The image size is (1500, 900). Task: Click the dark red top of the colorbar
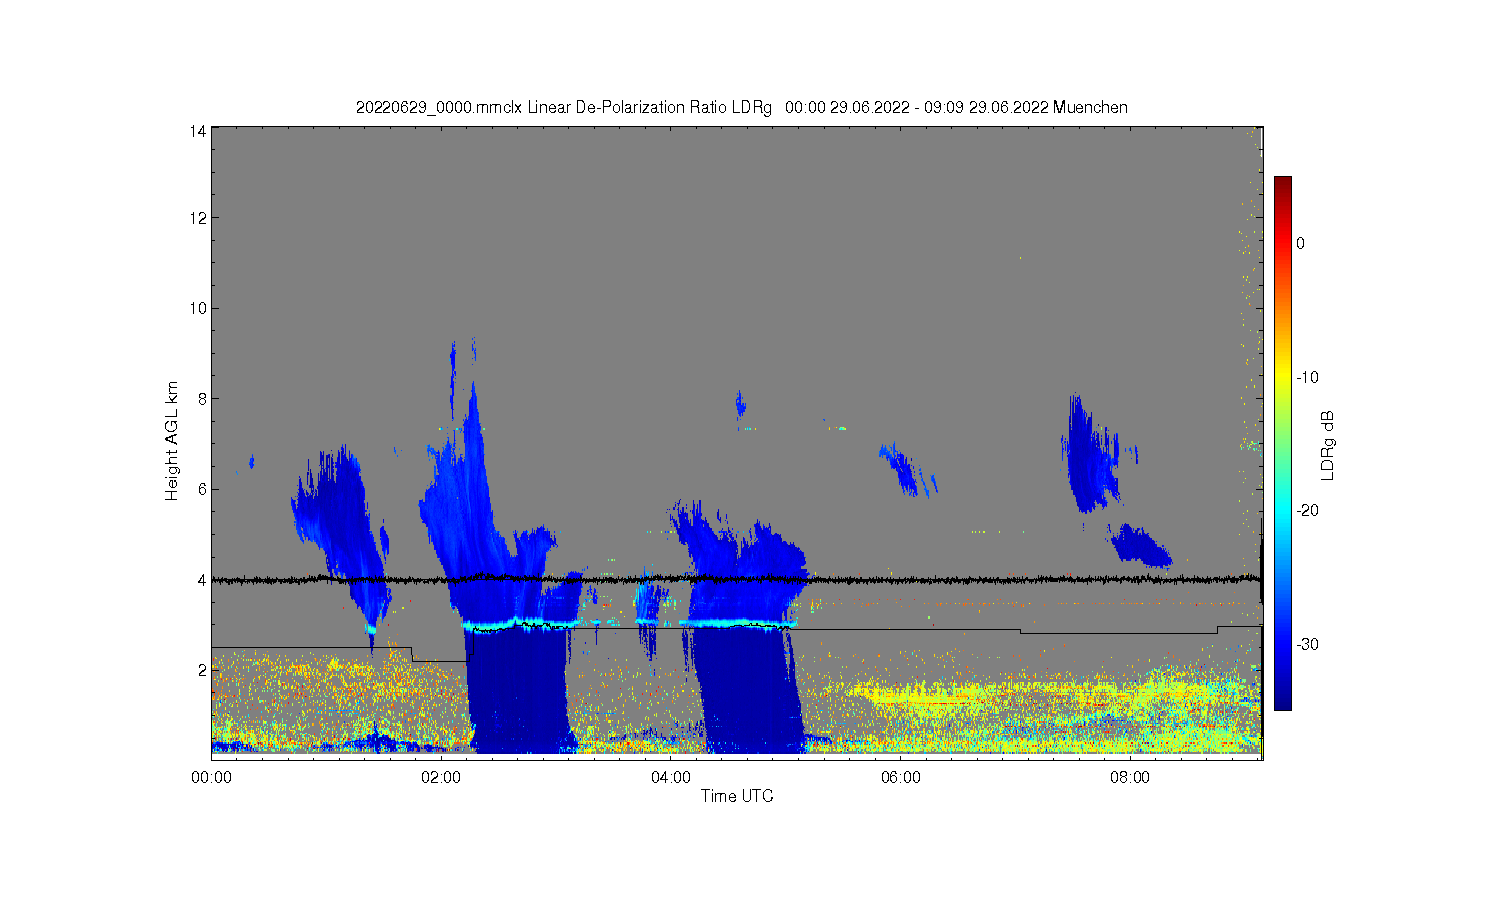point(1283,184)
